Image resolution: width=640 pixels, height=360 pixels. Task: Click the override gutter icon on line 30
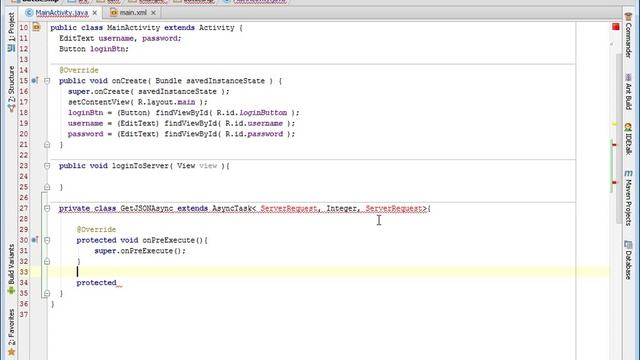coord(35,240)
